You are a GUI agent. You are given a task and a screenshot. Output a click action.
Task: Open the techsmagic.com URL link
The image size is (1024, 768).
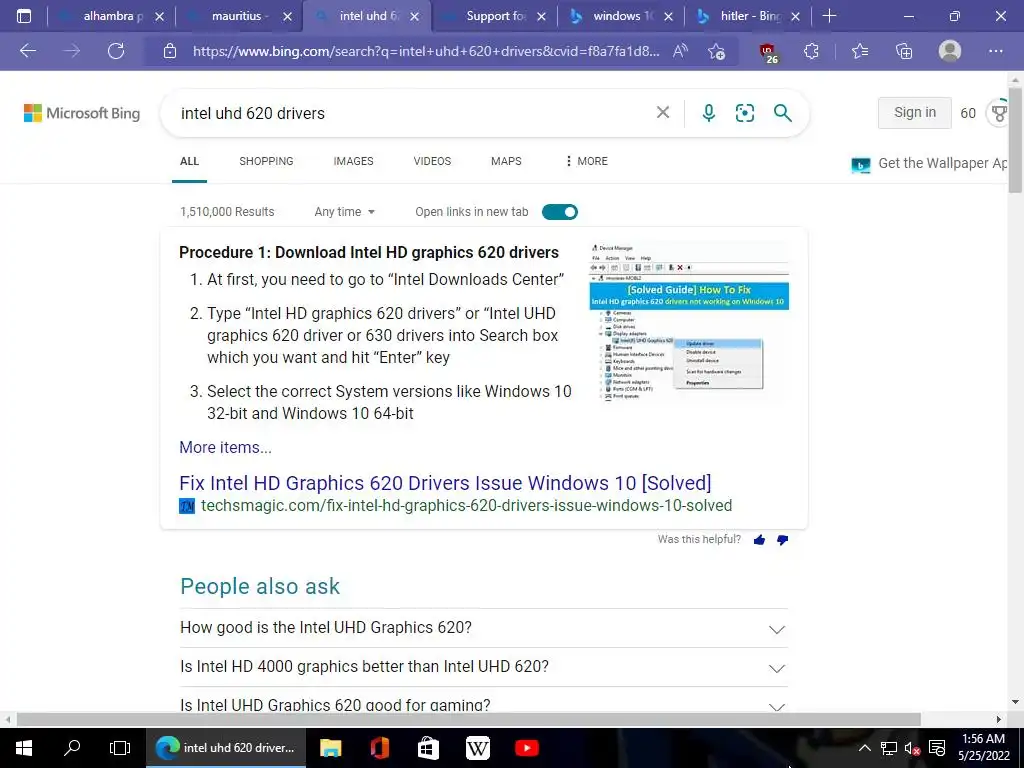(466, 505)
